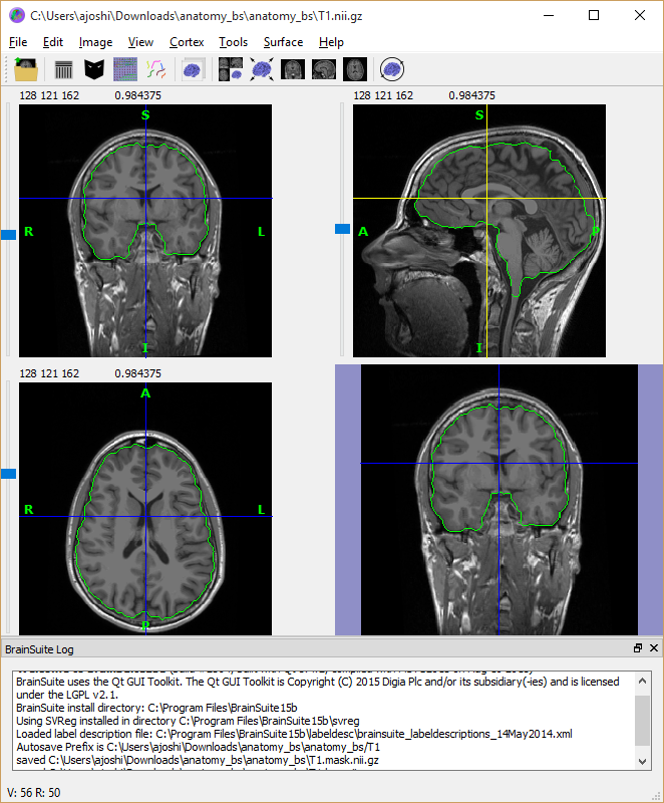Open the Cortex menu
The image size is (664, 803).
click(x=186, y=42)
